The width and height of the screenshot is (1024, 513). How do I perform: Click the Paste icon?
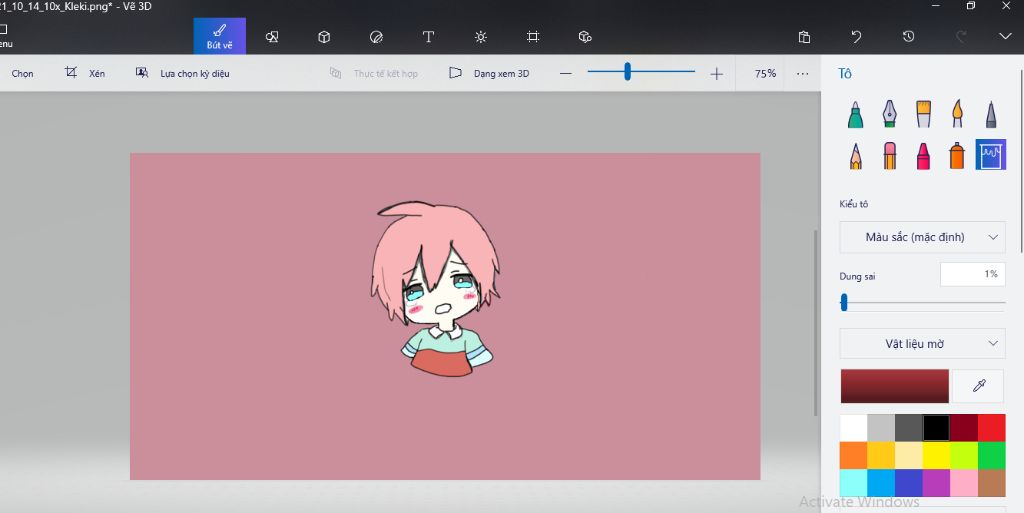805,37
